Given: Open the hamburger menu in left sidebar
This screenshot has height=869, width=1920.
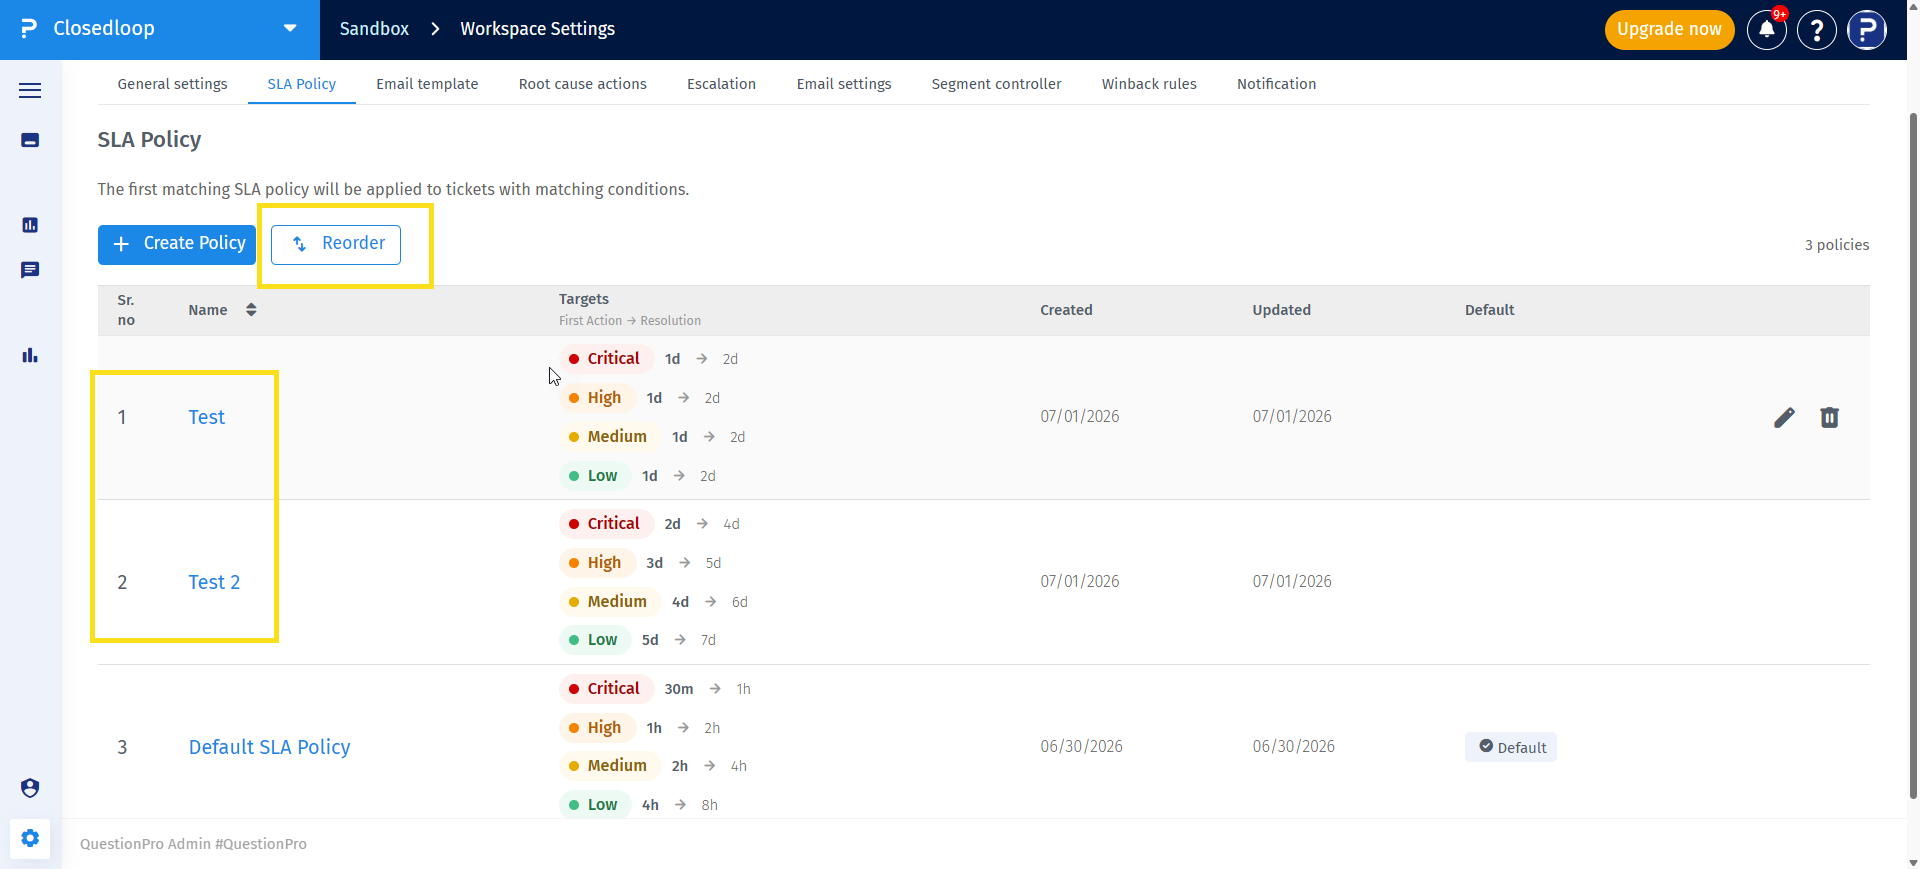Looking at the screenshot, I should tap(30, 90).
